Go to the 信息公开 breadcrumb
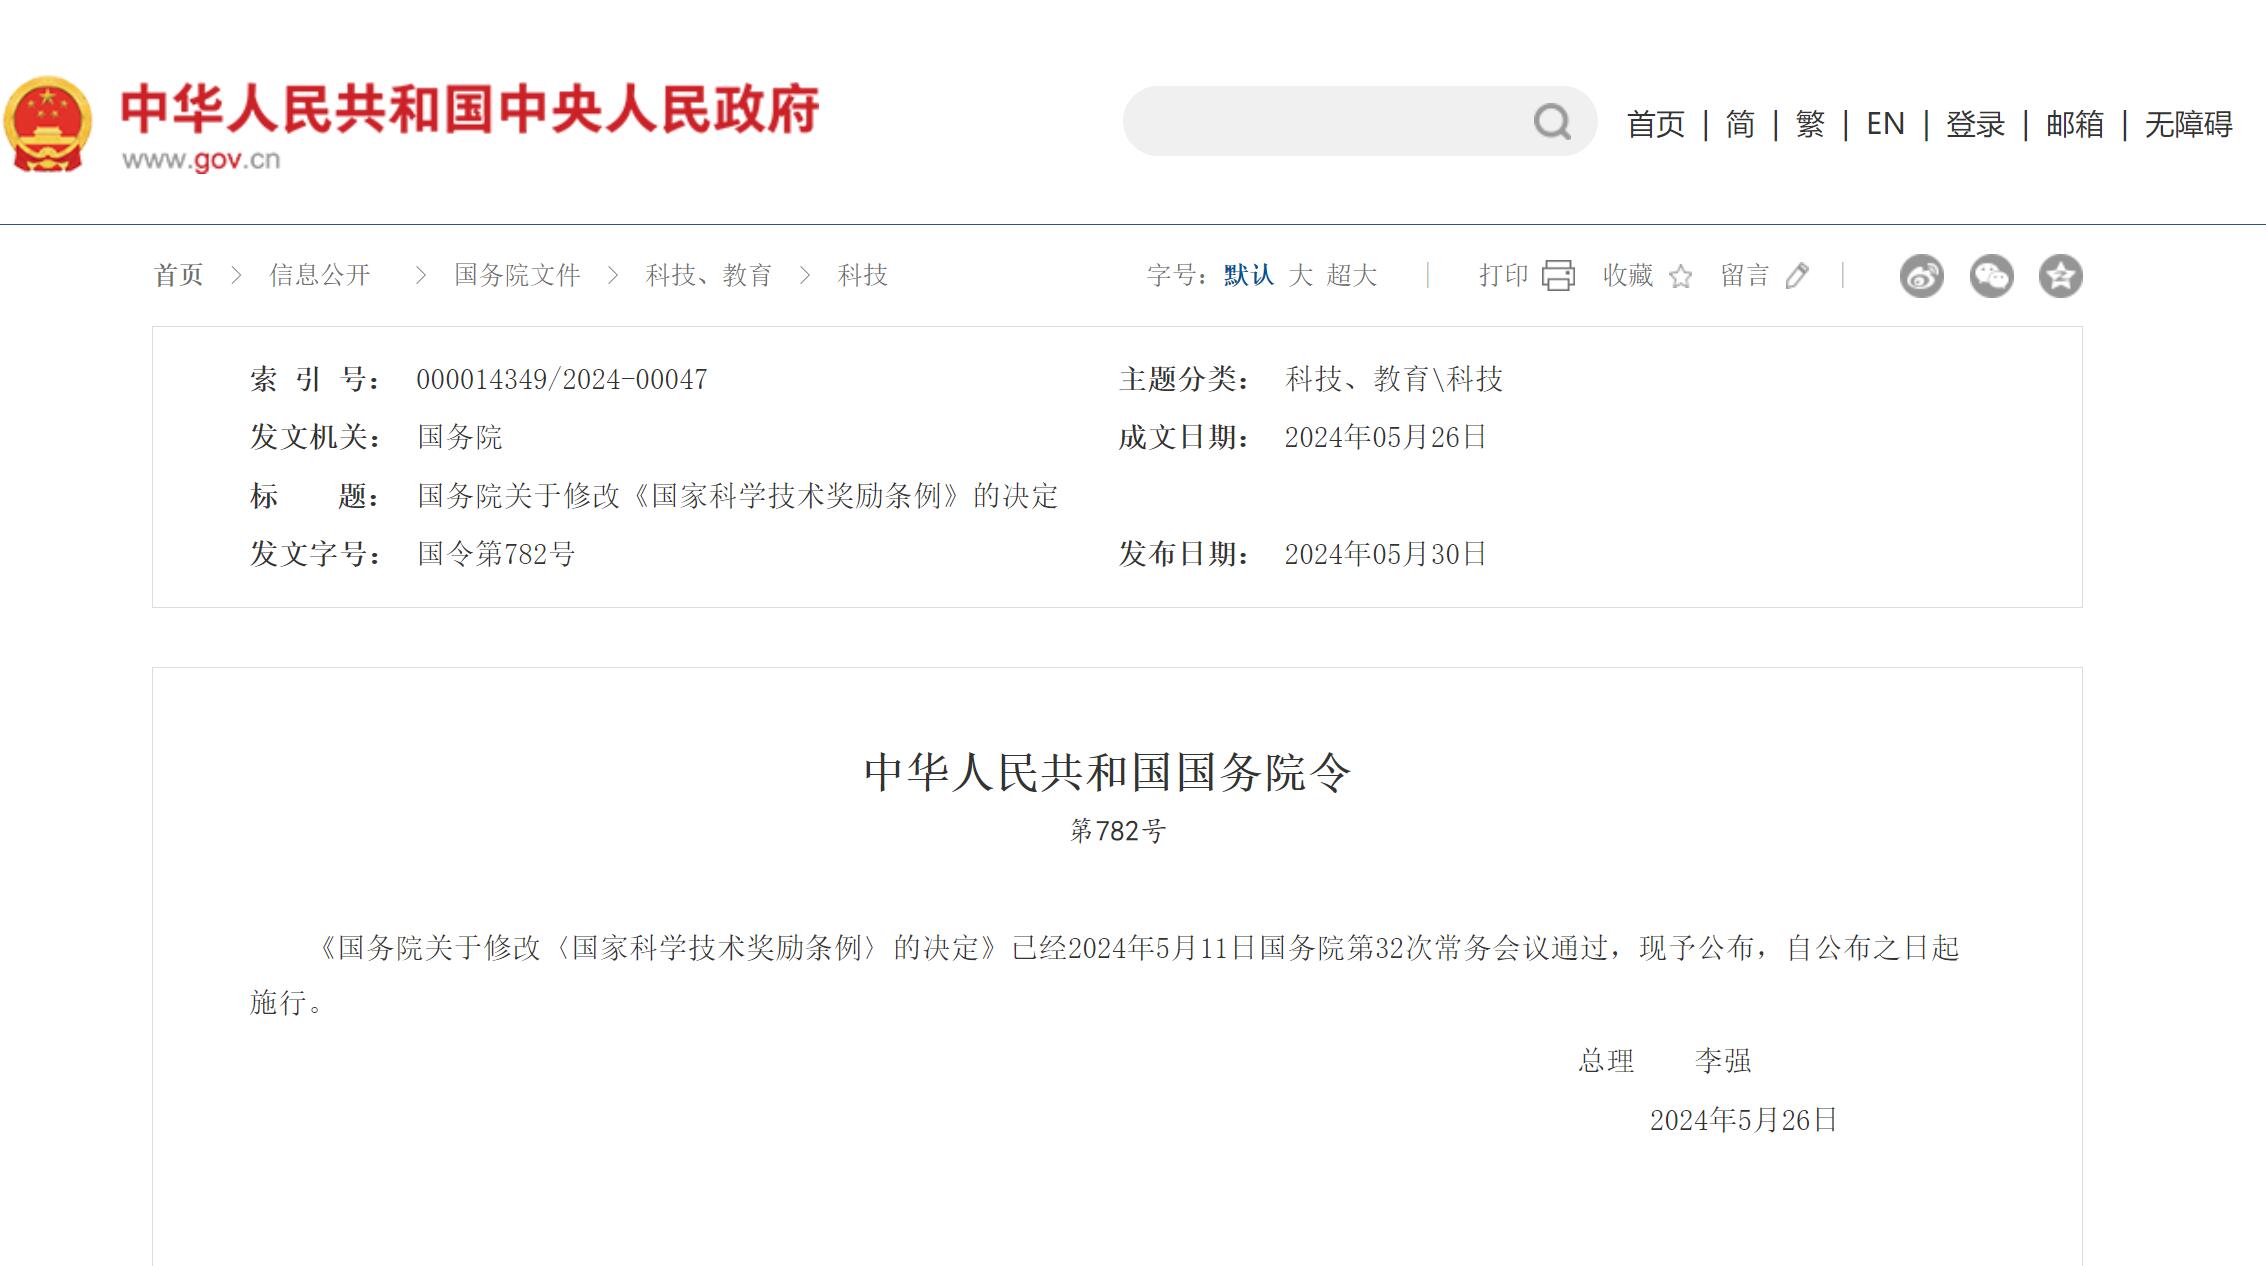Viewport: 2266px width, 1266px height. tap(320, 275)
